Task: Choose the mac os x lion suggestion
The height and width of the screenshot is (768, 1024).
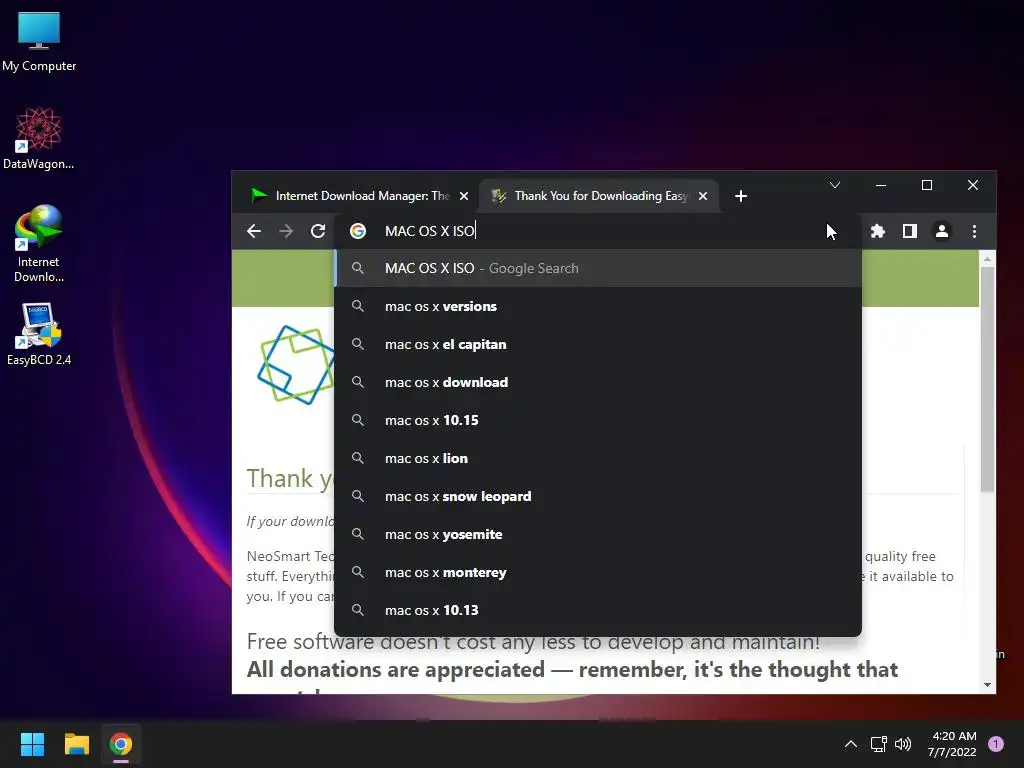Action: (598, 458)
